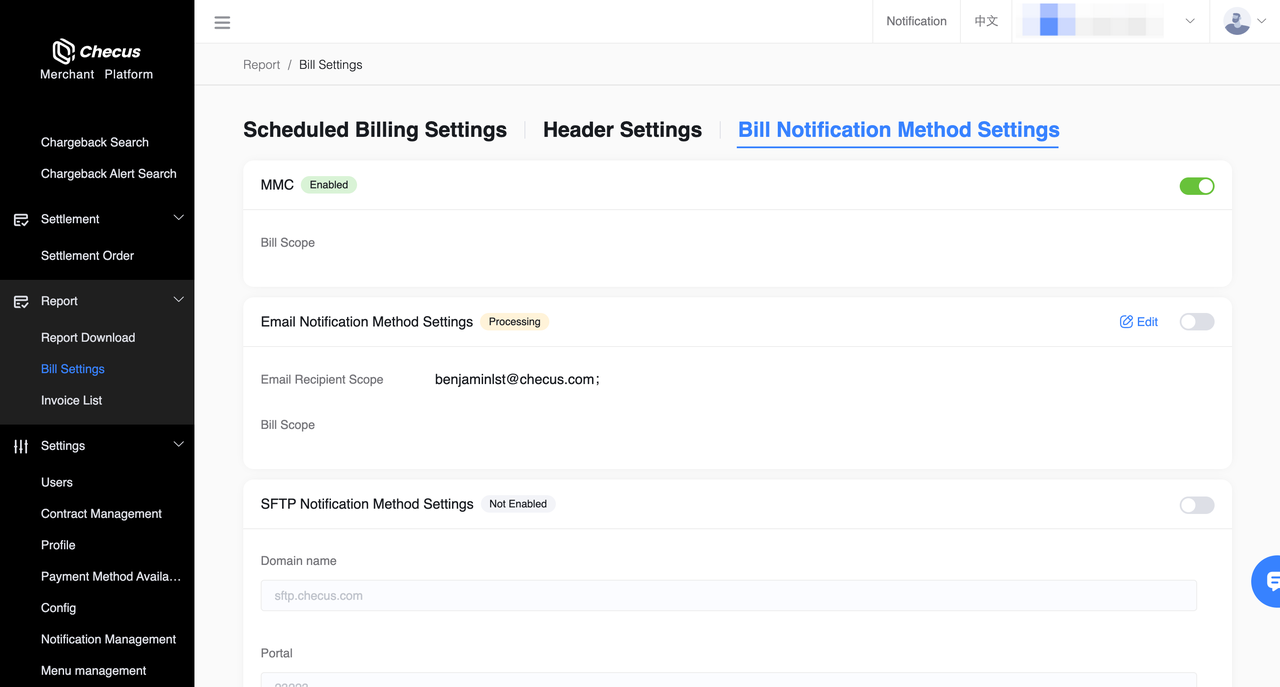1280x687 pixels.
Task: Click the user avatar icon
Action: pos(1237,21)
